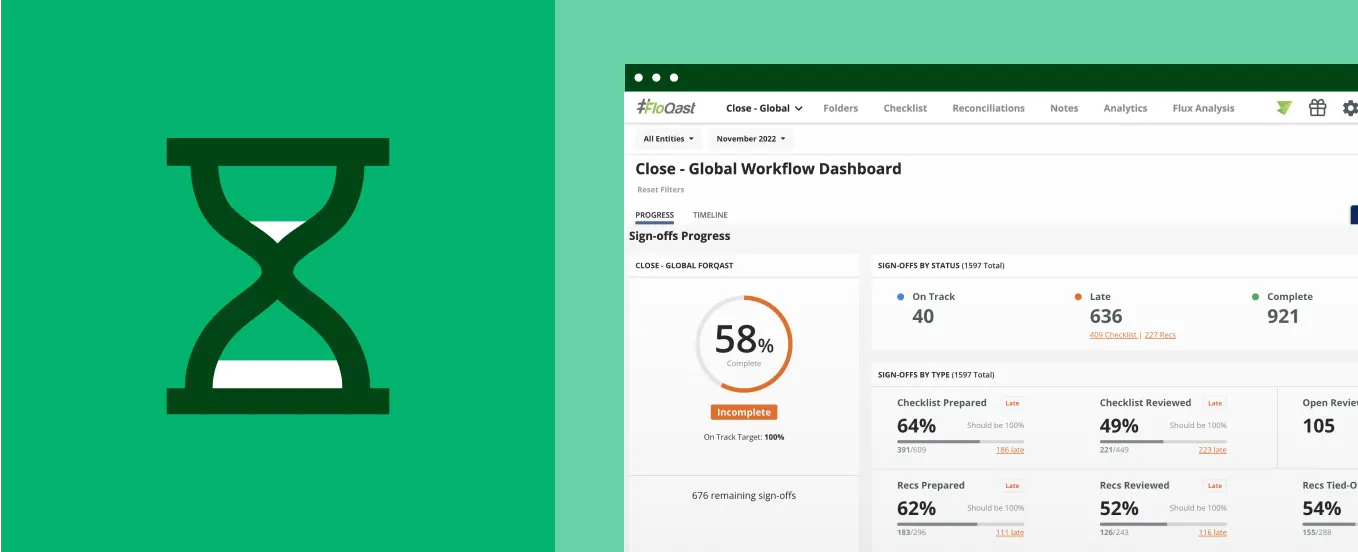Expand the All Entities dropdown
The height and width of the screenshot is (552, 1358).
pyautogui.click(x=669, y=139)
